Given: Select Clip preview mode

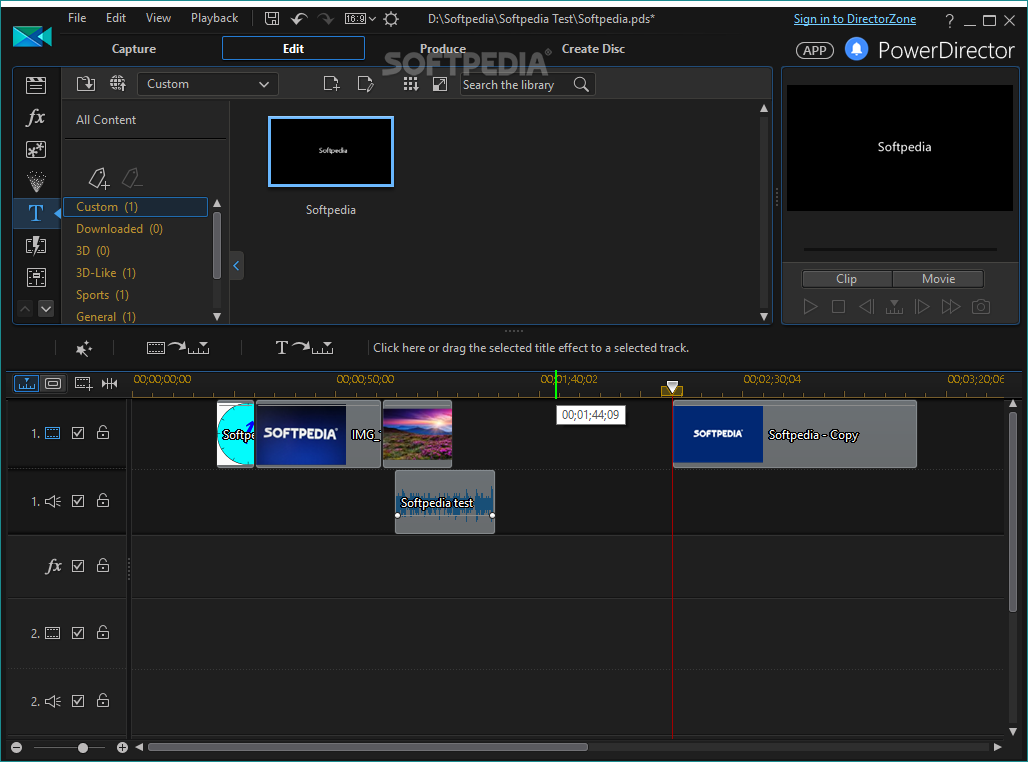Looking at the screenshot, I should tap(846, 279).
